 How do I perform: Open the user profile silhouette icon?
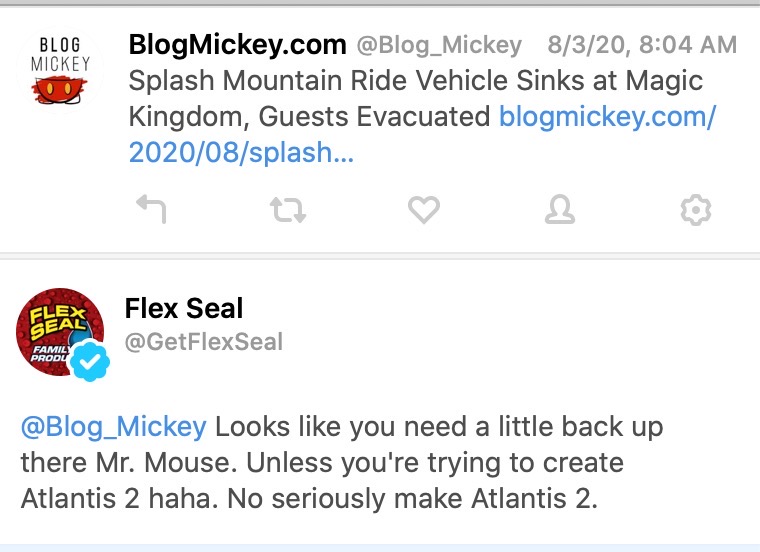(560, 209)
